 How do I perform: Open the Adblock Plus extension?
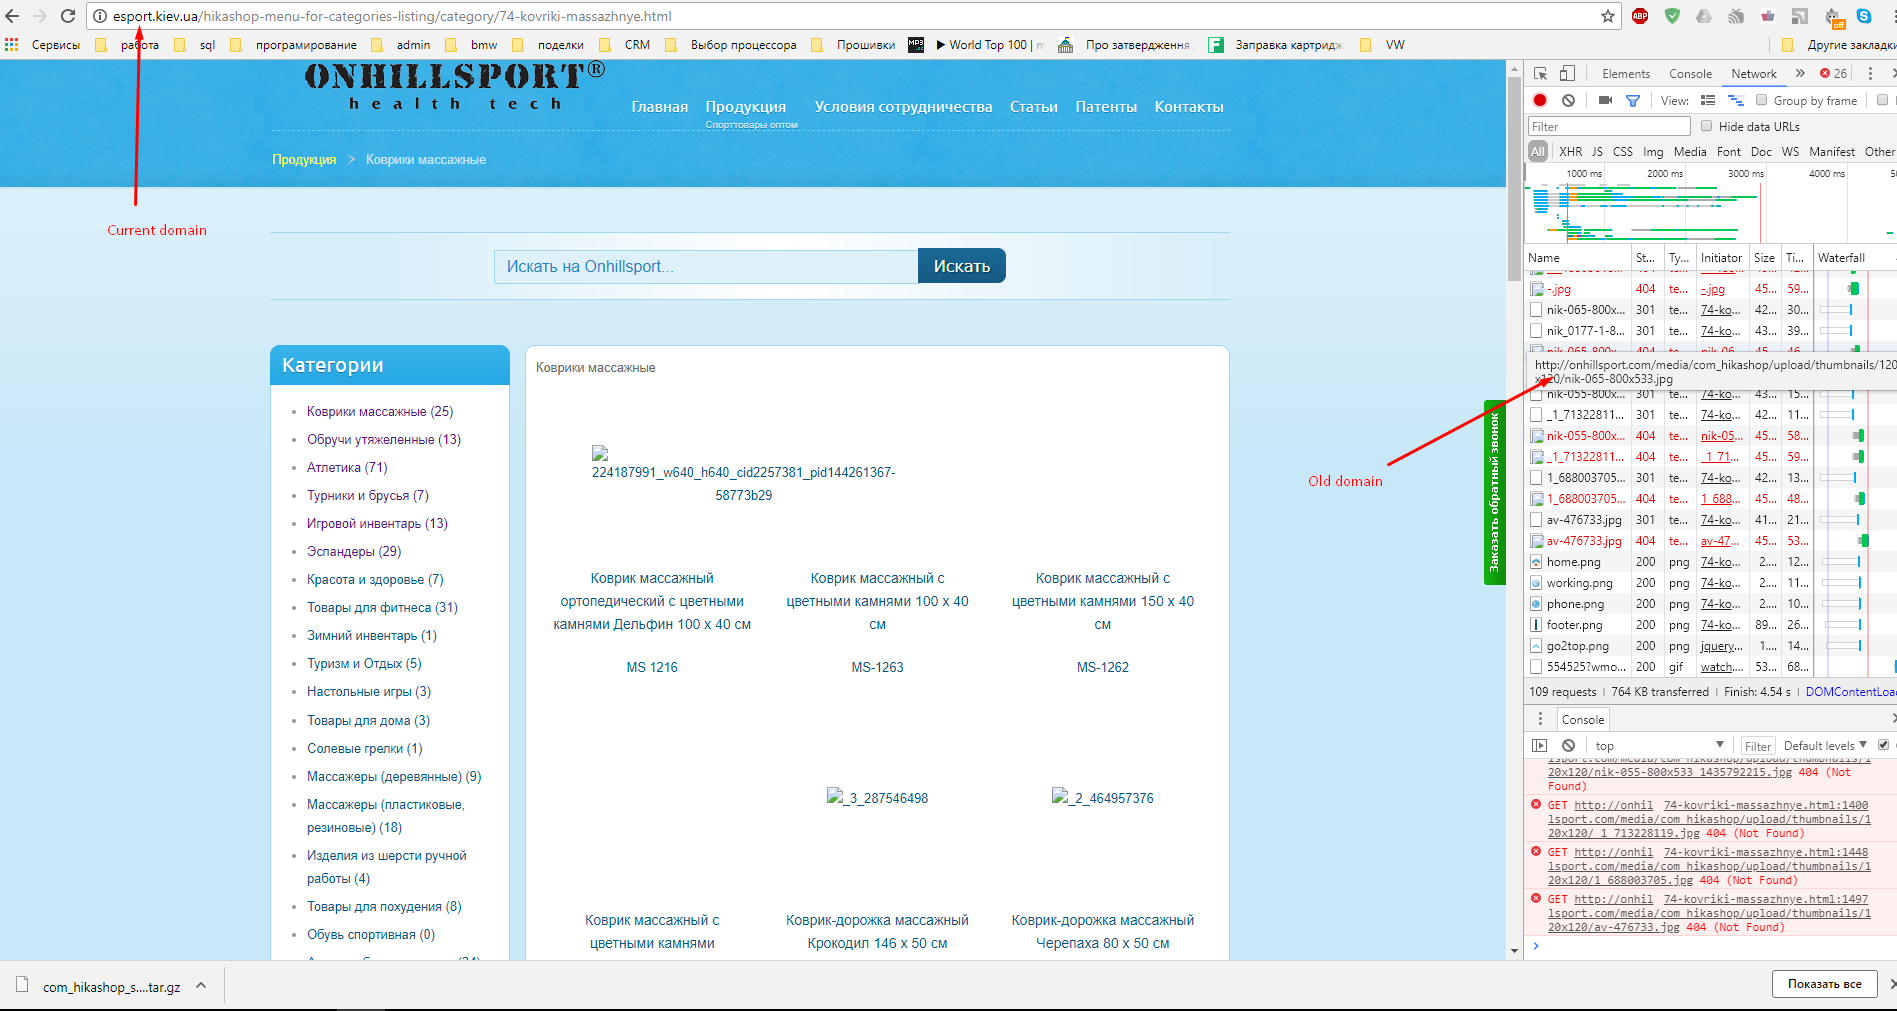pos(1640,16)
